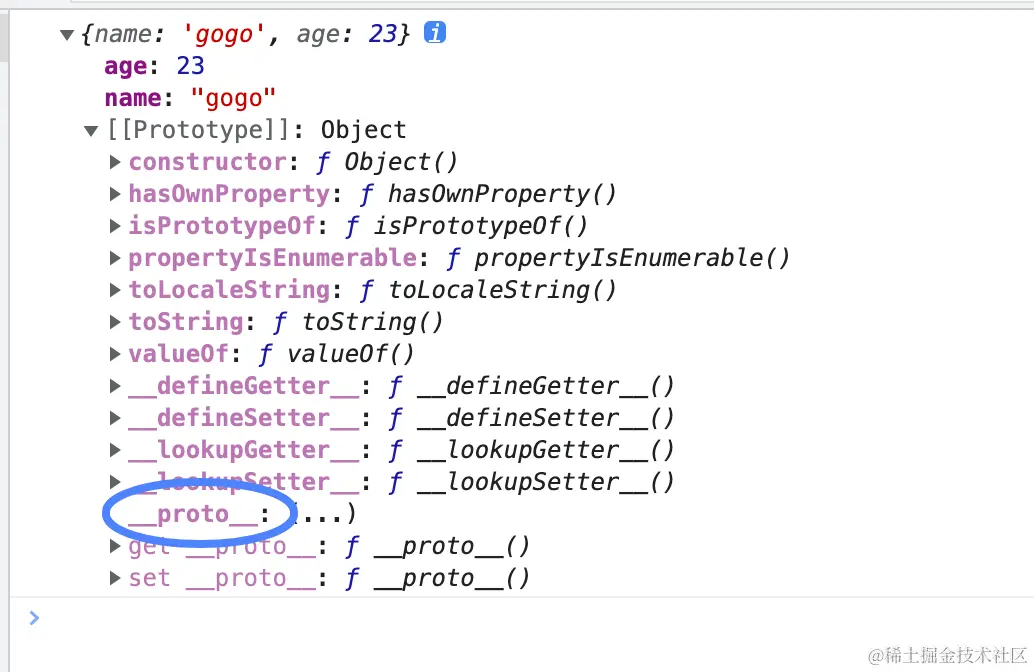Collapse the root object {name: 'gogo', age: 23}
This screenshot has height=672, width=1034.
[67, 34]
